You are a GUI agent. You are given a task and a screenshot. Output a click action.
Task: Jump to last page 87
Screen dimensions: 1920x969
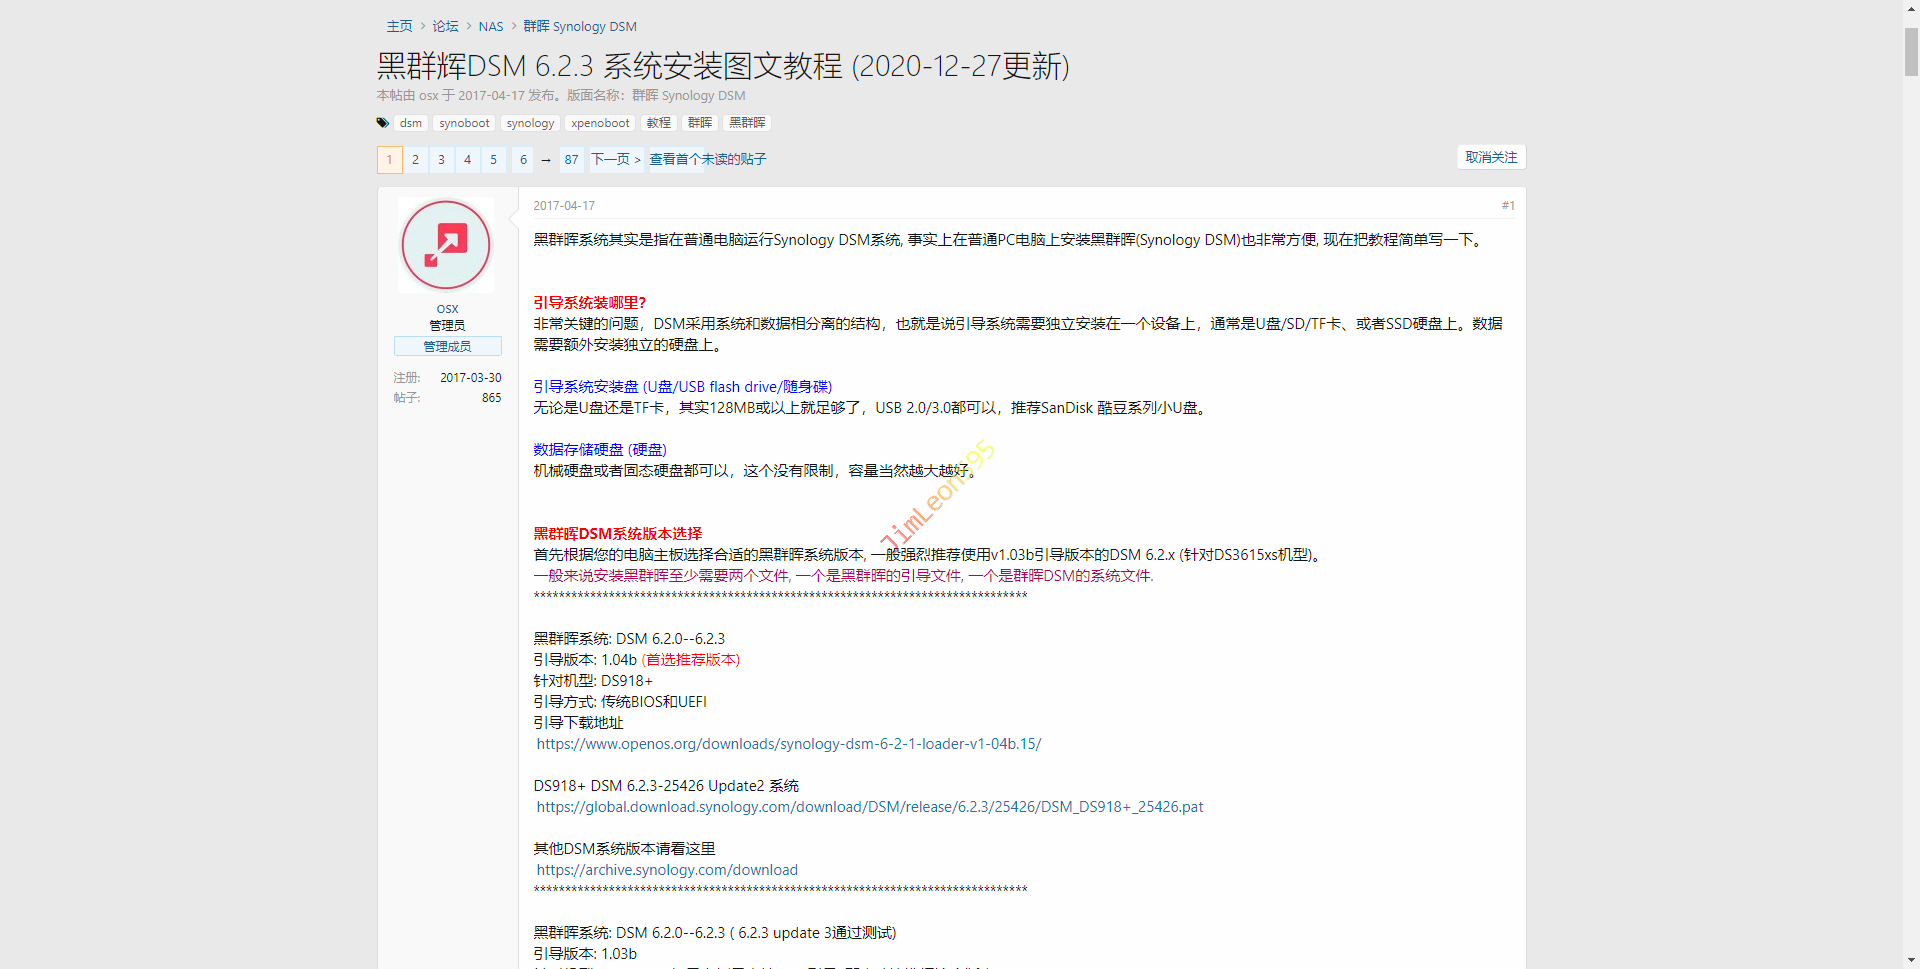(571, 160)
